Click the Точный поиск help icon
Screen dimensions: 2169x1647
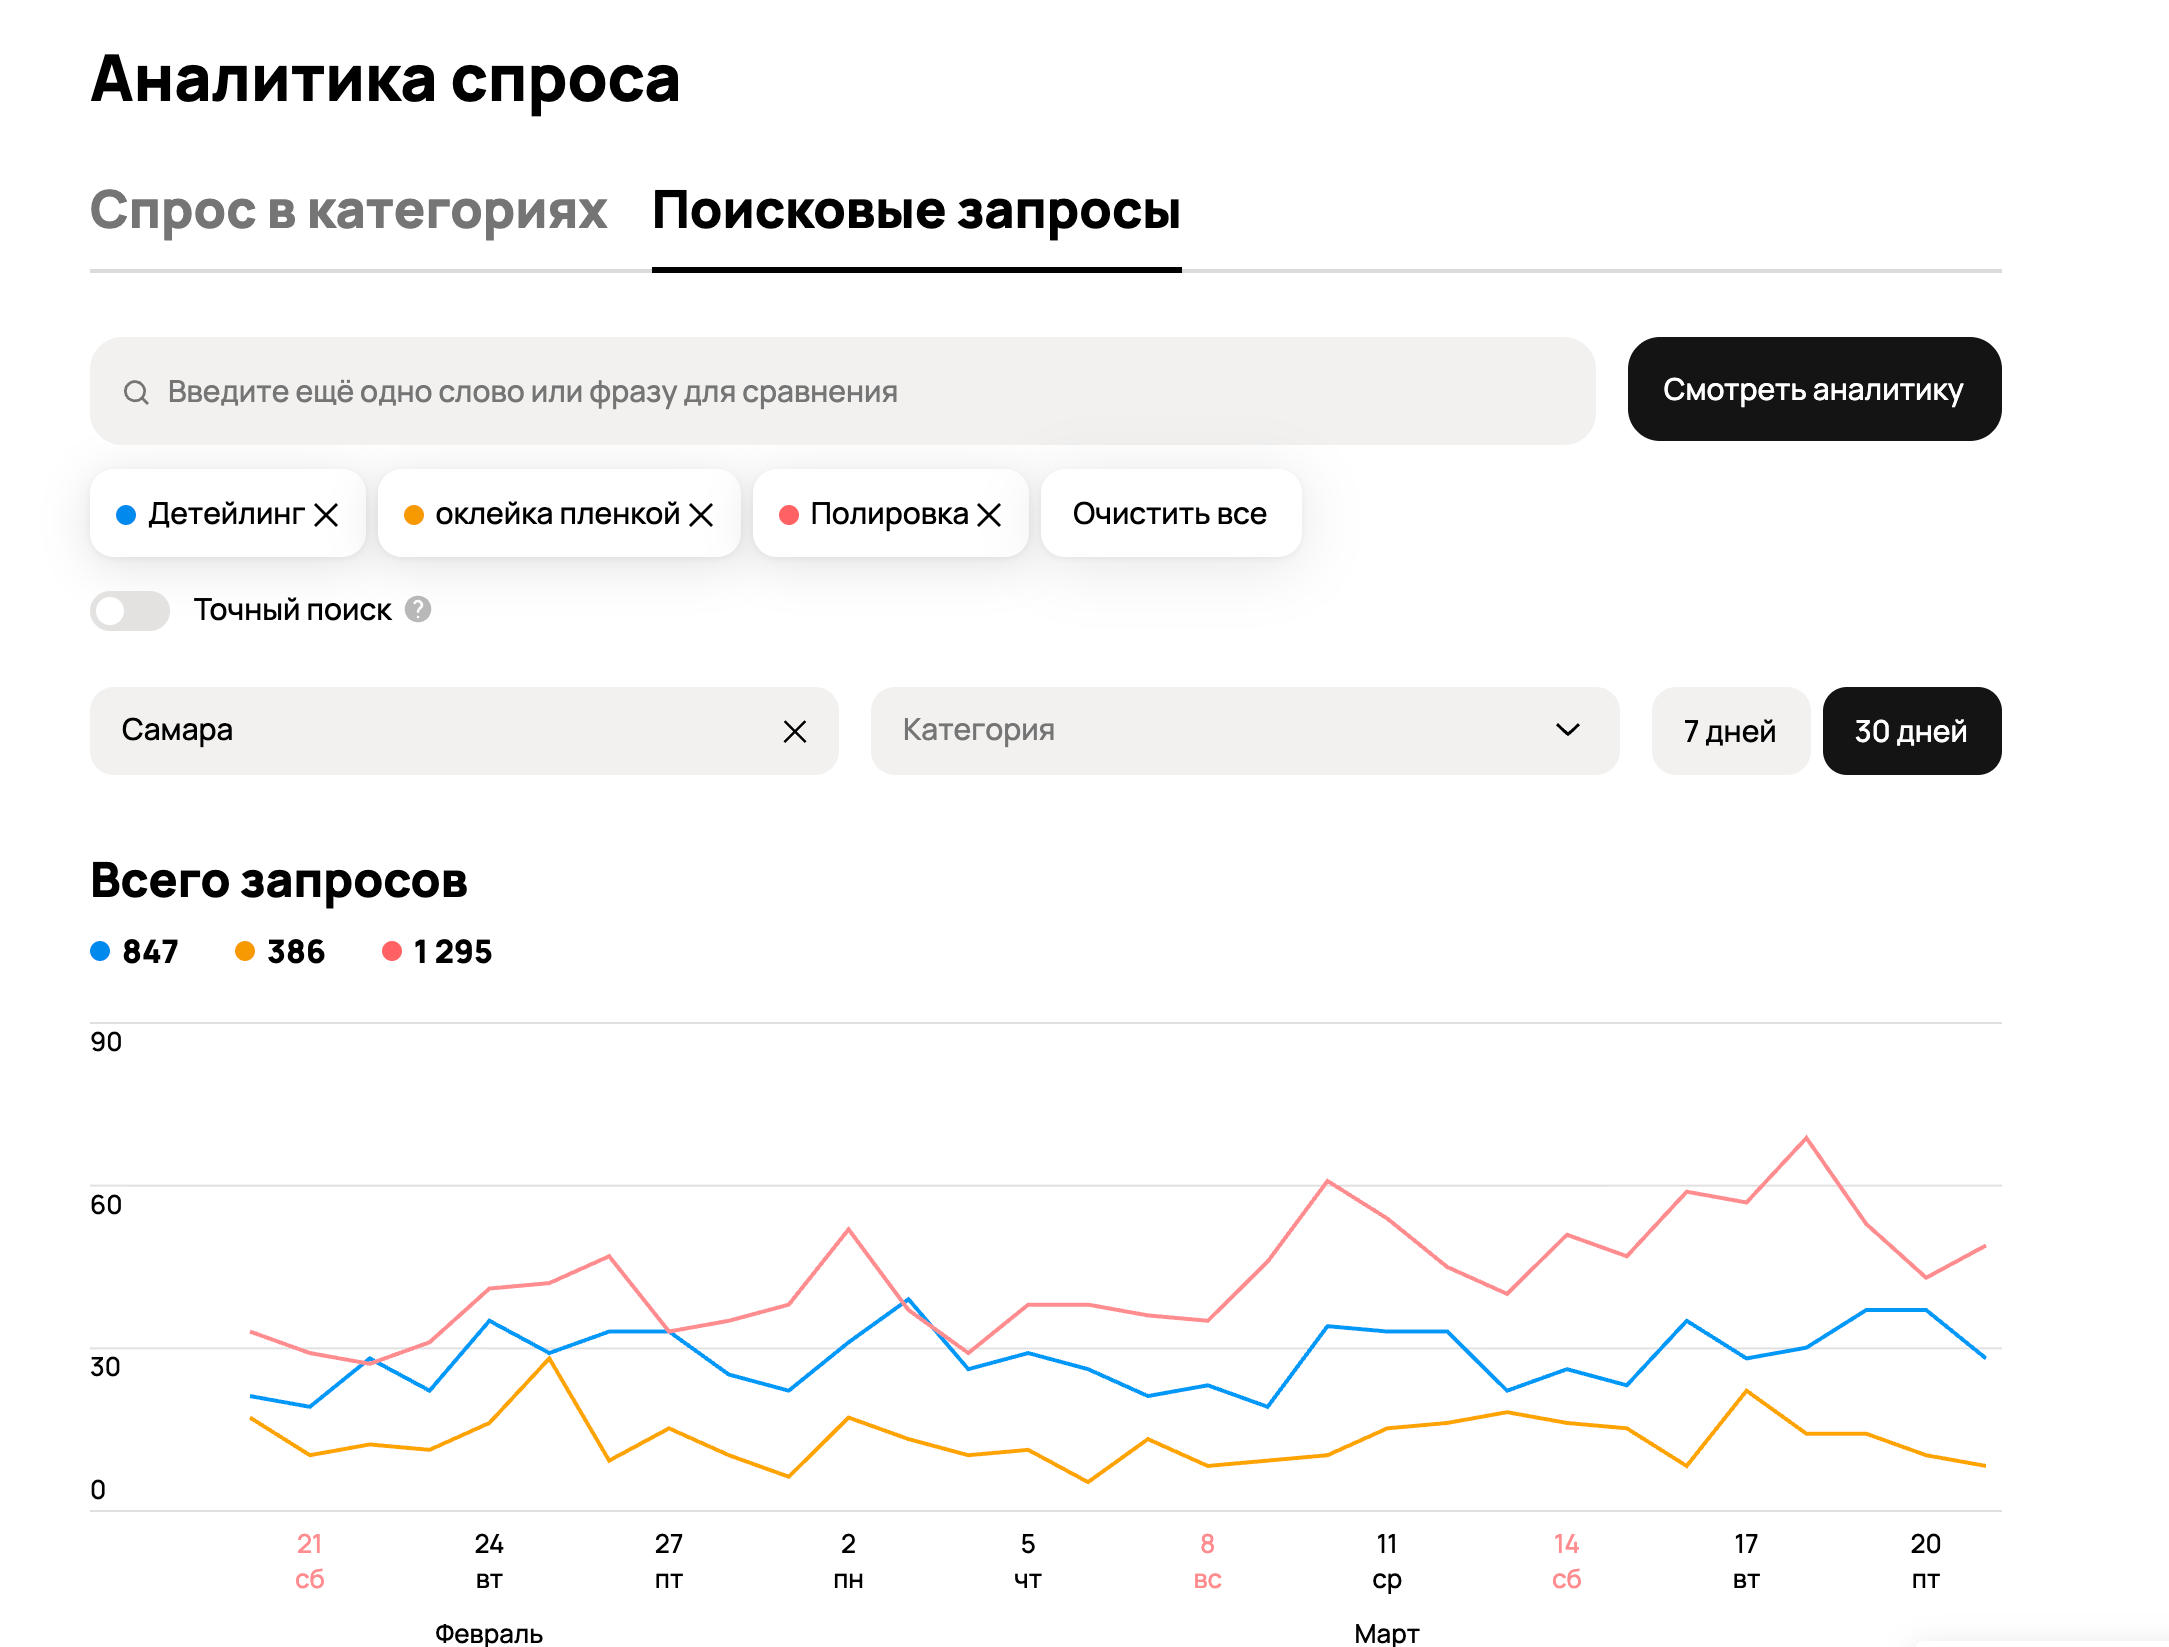pyautogui.click(x=418, y=609)
